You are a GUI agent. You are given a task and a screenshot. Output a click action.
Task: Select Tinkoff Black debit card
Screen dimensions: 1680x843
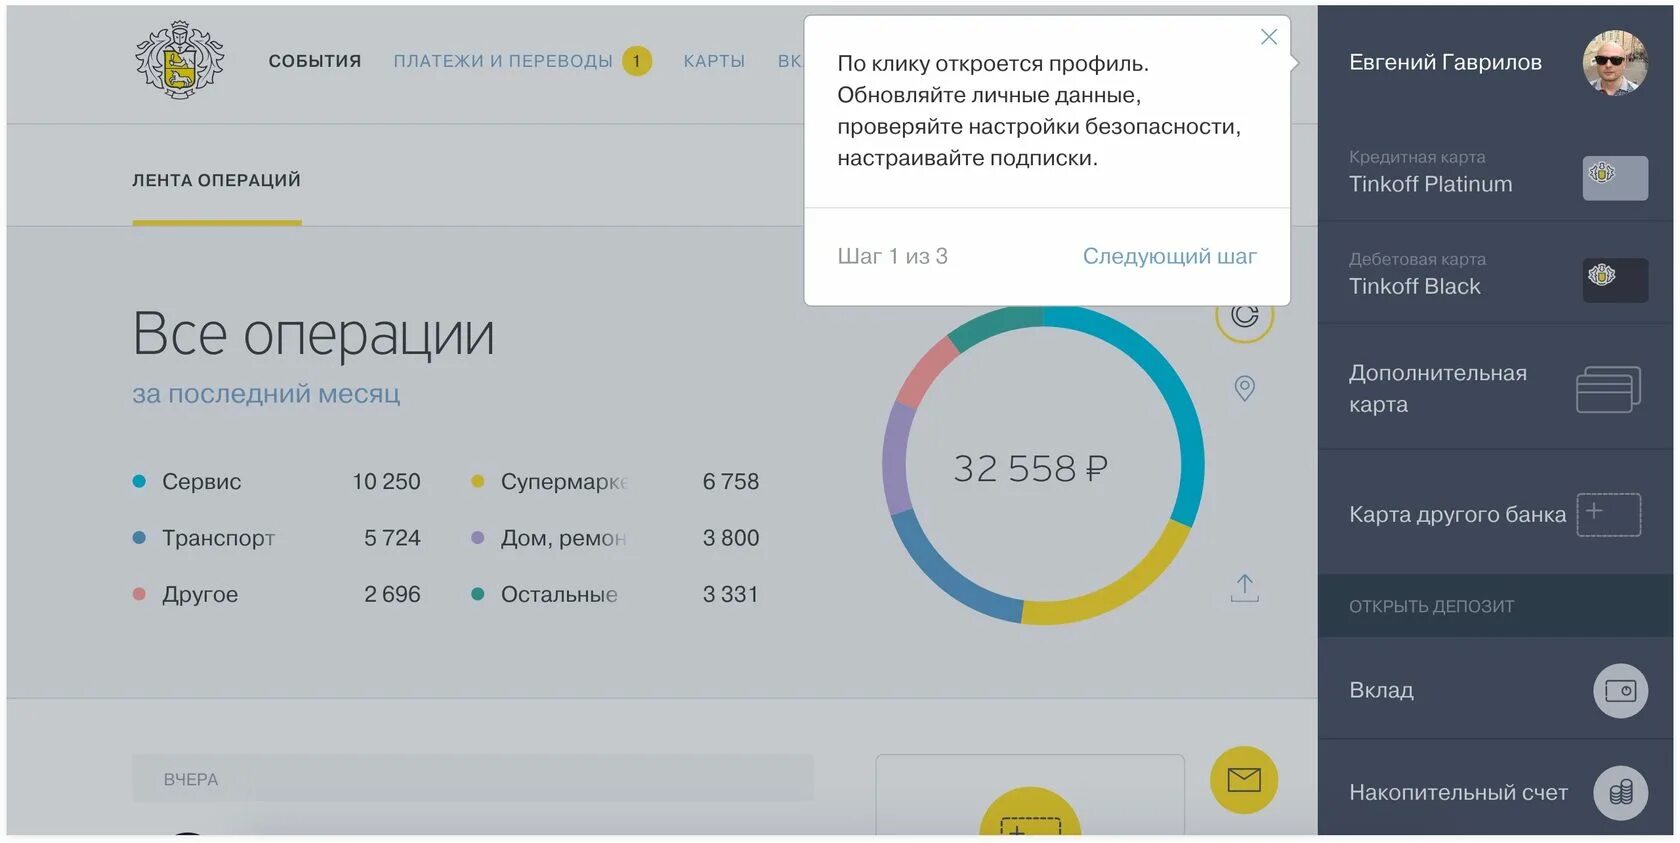(1497, 273)
